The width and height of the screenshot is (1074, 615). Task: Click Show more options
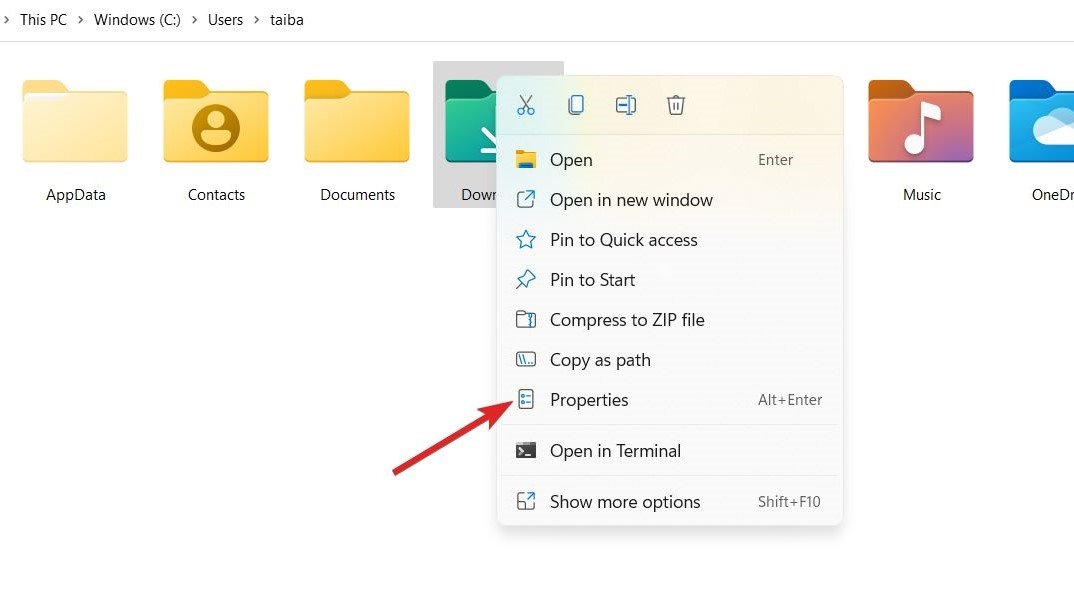(670, 501)
